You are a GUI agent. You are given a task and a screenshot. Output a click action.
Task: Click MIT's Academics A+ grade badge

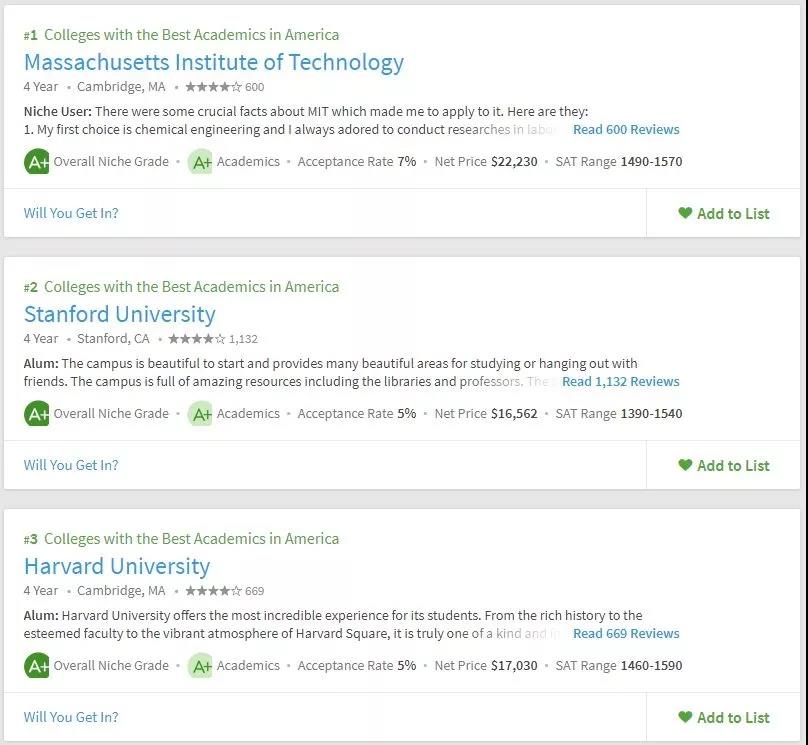(x=200, y=162)
